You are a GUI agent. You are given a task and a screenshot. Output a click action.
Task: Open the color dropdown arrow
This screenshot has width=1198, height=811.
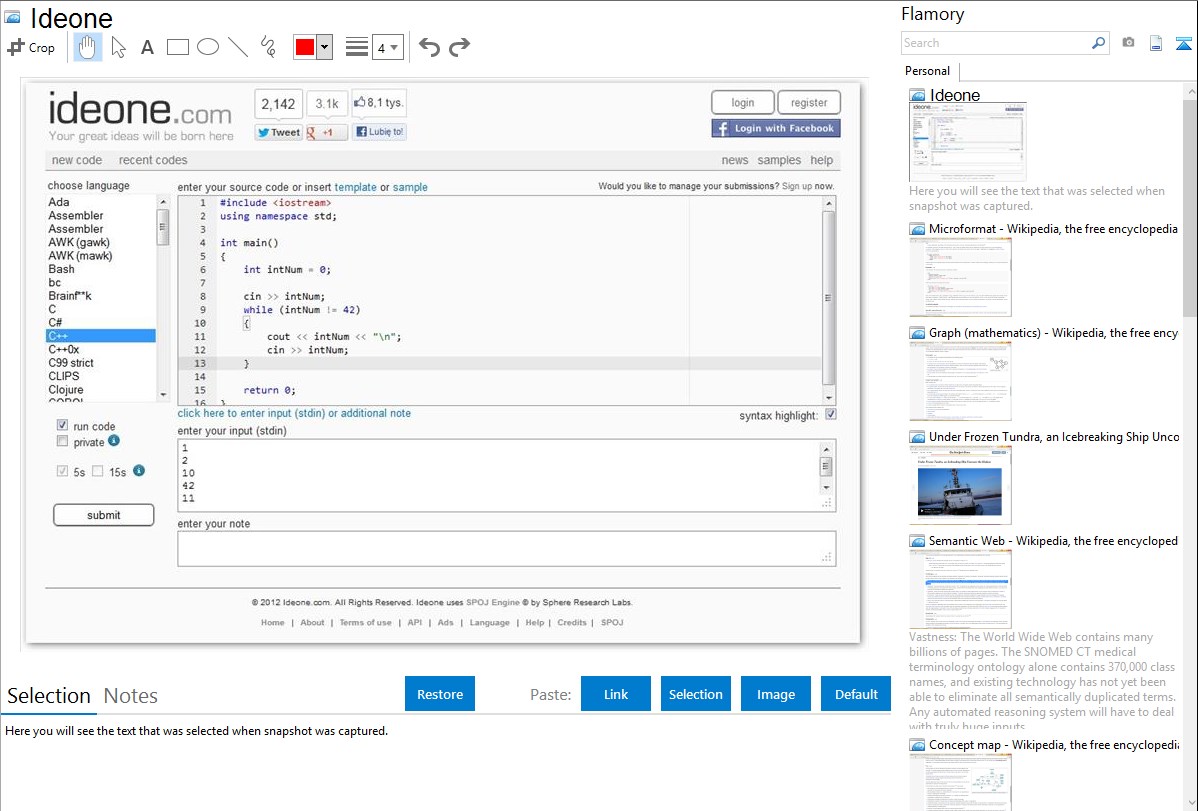325,47
